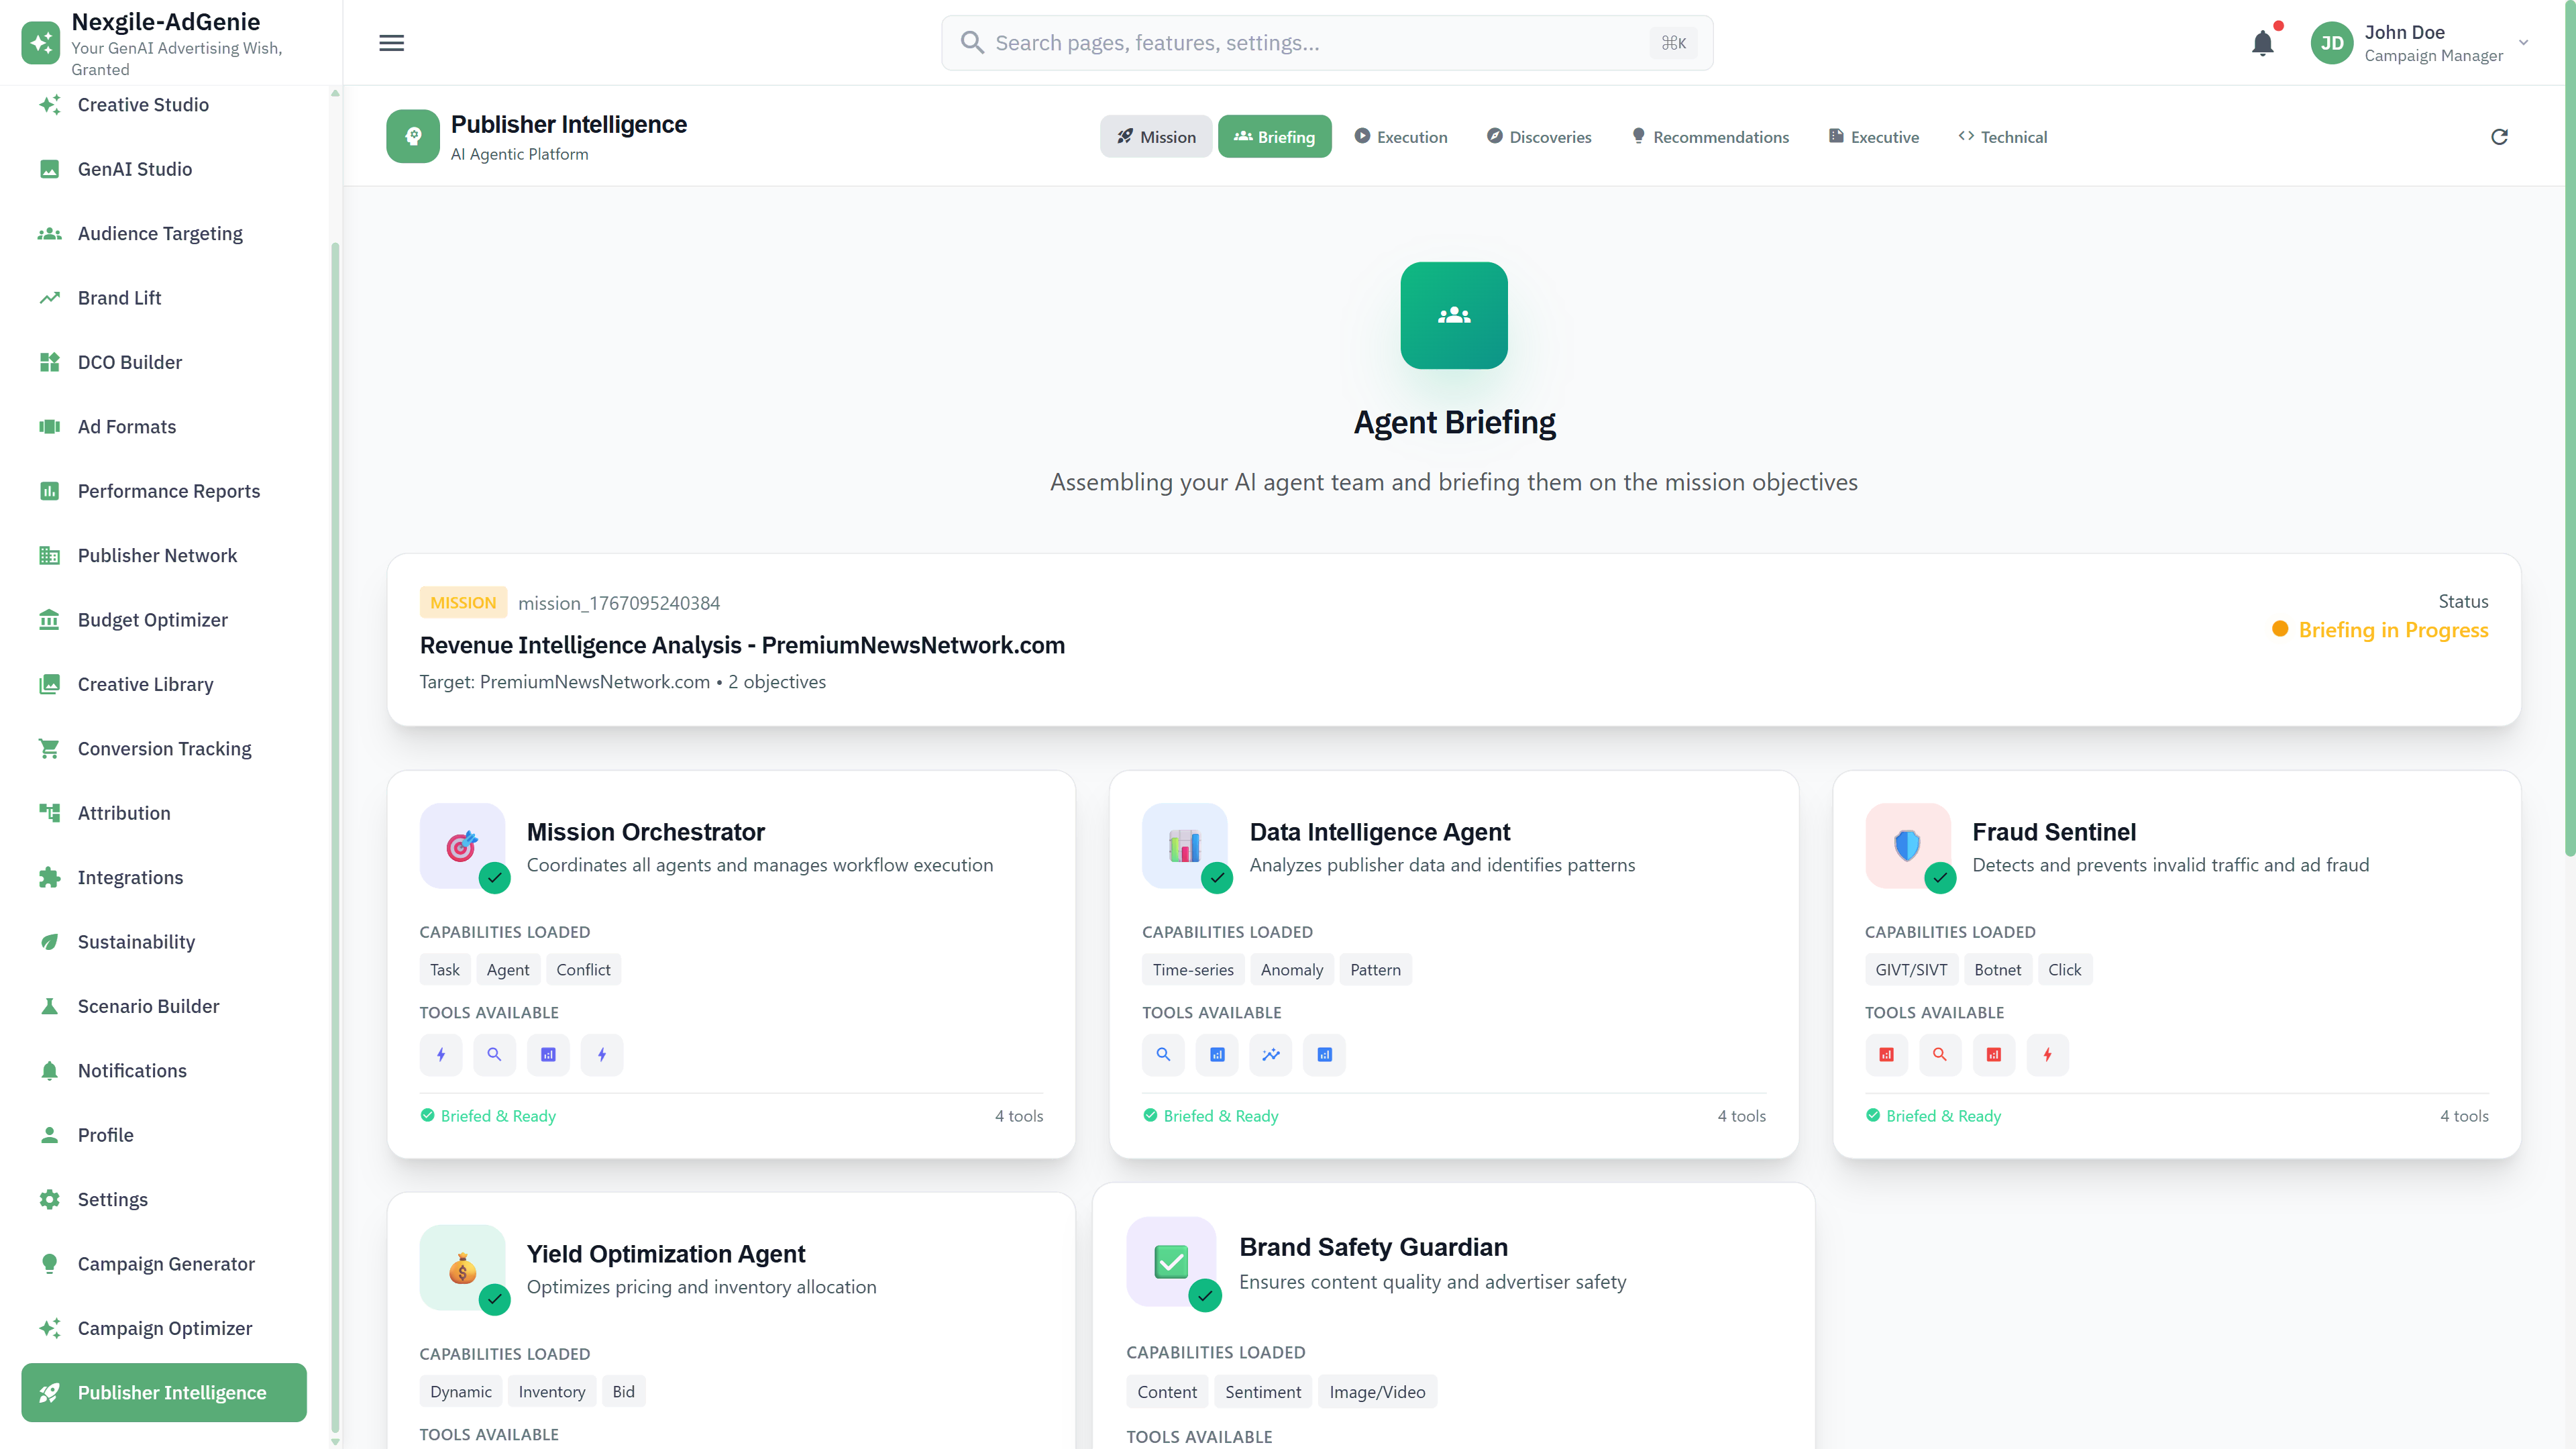The width and height of the screenshot is (2576, 1449).
Task: Switch to the Mission tab
Action: click(1156, 136)
